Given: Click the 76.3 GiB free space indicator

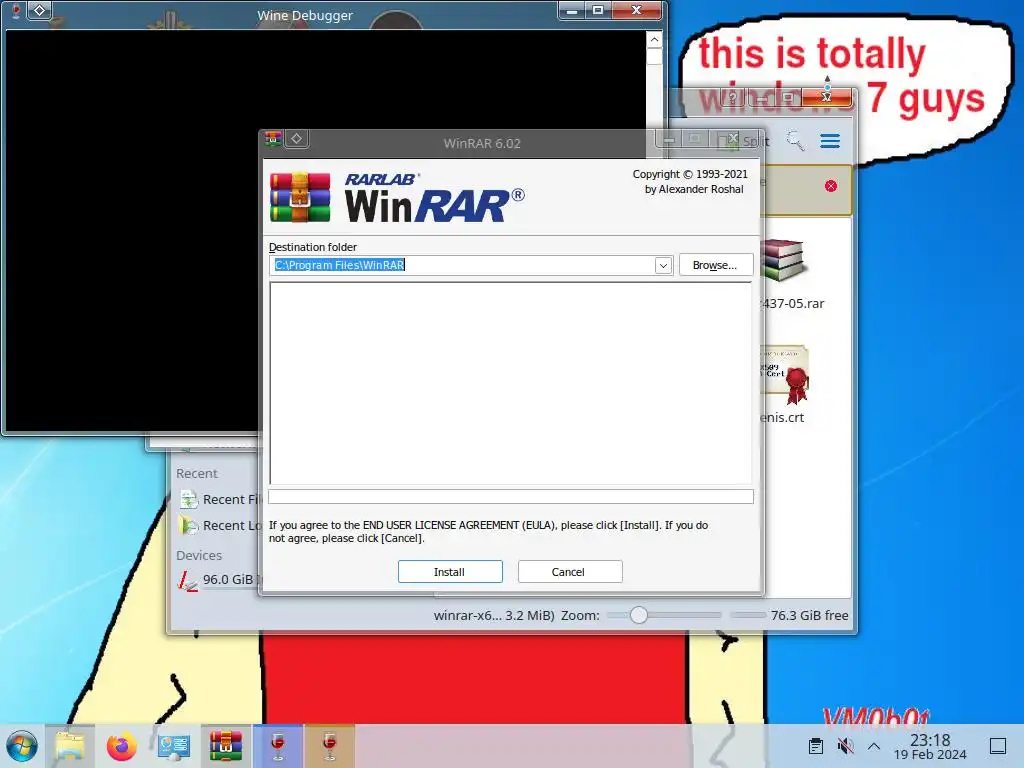Looking at the screenshot, I should click(809, 615).
